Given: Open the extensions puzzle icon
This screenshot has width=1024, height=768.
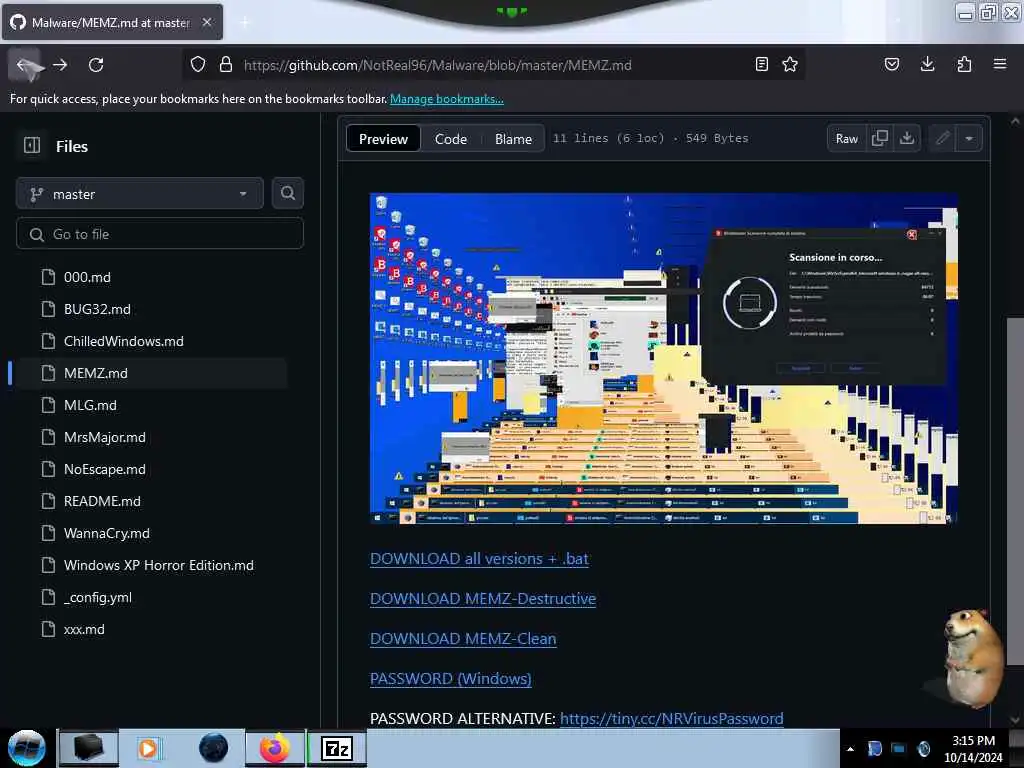Looking at the screenshot, I should tap(964, 65).
